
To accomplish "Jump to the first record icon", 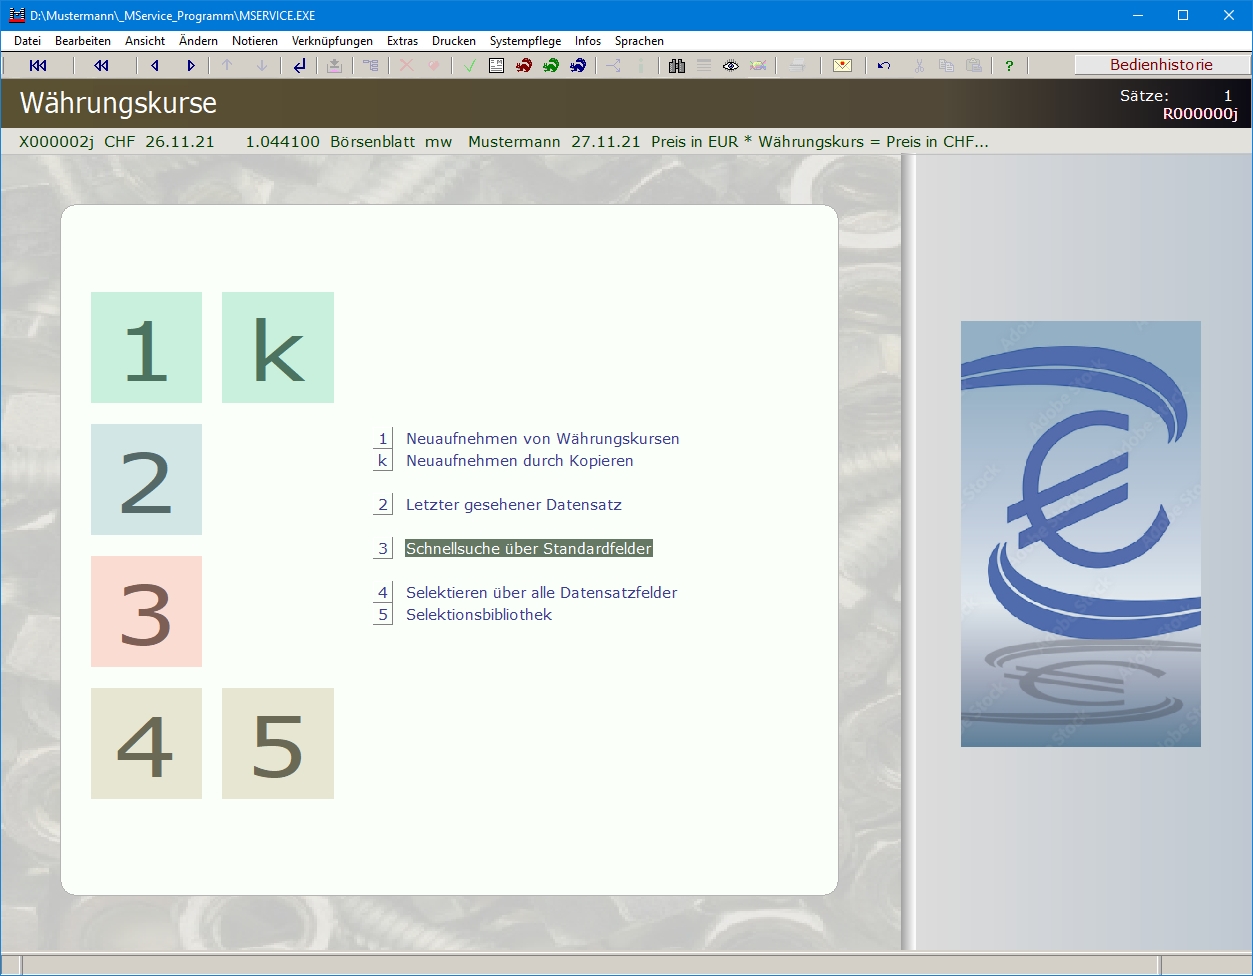I will point(38,66).
